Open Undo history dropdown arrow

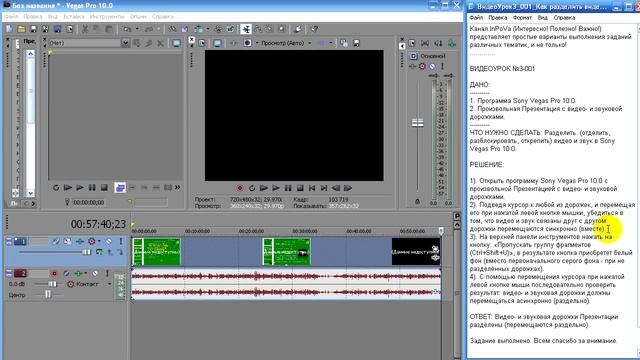(137, 29)
